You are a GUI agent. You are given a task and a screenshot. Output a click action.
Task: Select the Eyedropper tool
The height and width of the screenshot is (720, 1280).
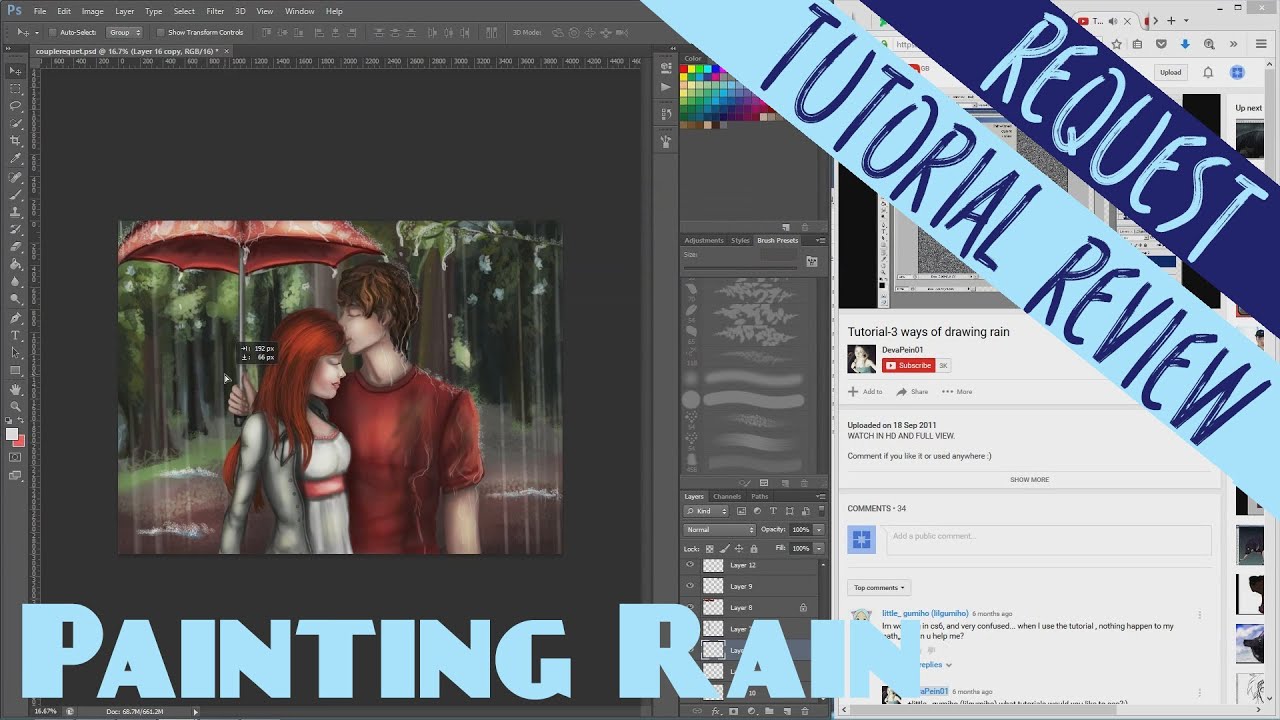click(15, 158)
